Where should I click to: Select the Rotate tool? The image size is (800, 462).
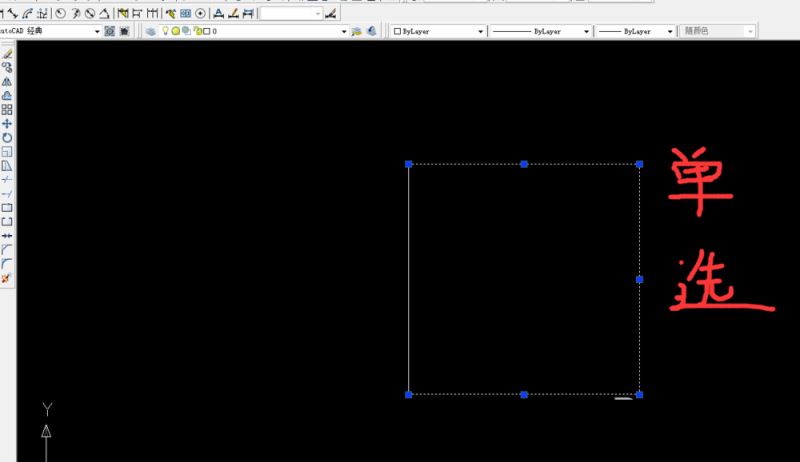(x=7, y=138)
